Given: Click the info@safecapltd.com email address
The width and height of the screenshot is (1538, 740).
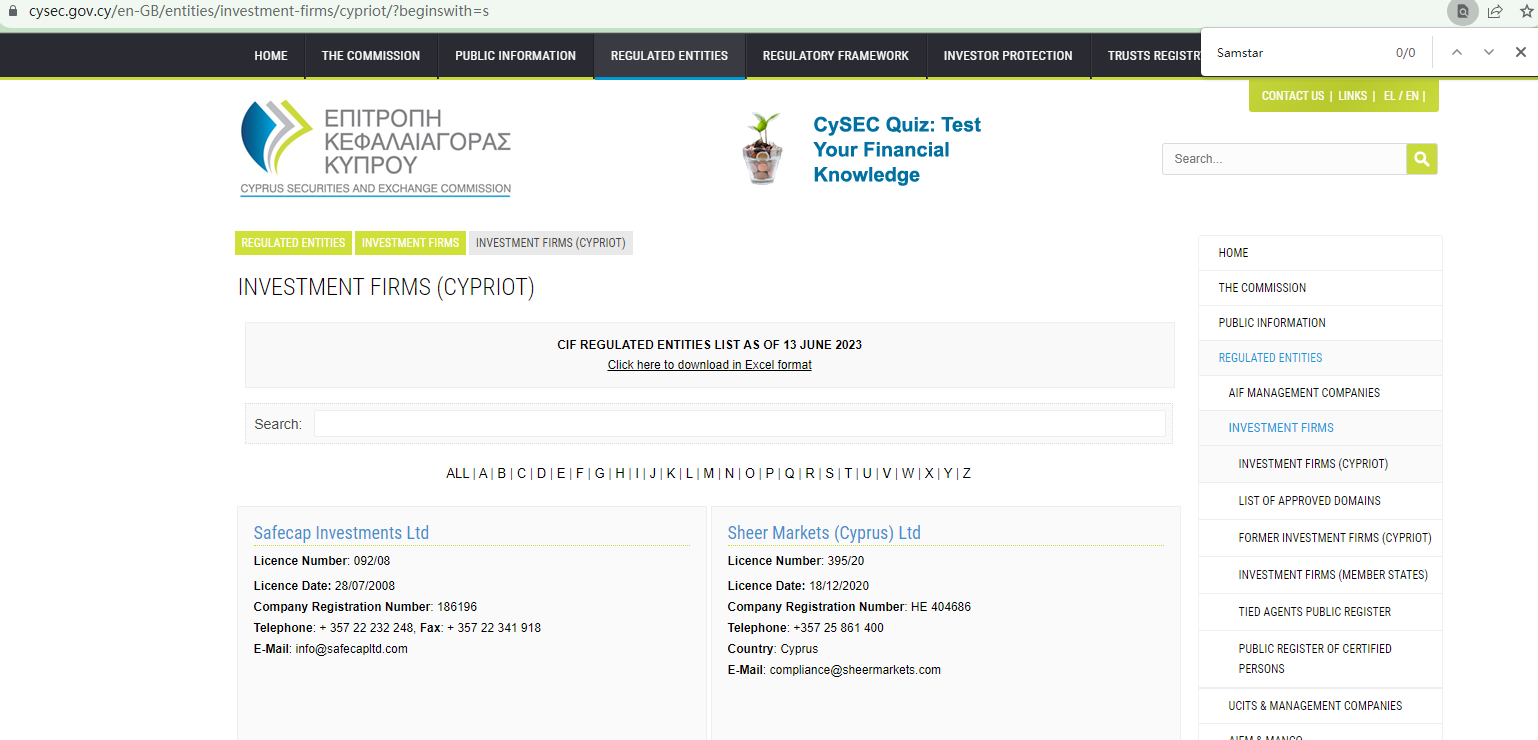Looking at the screenshot, I should click(x=352, y=649).
